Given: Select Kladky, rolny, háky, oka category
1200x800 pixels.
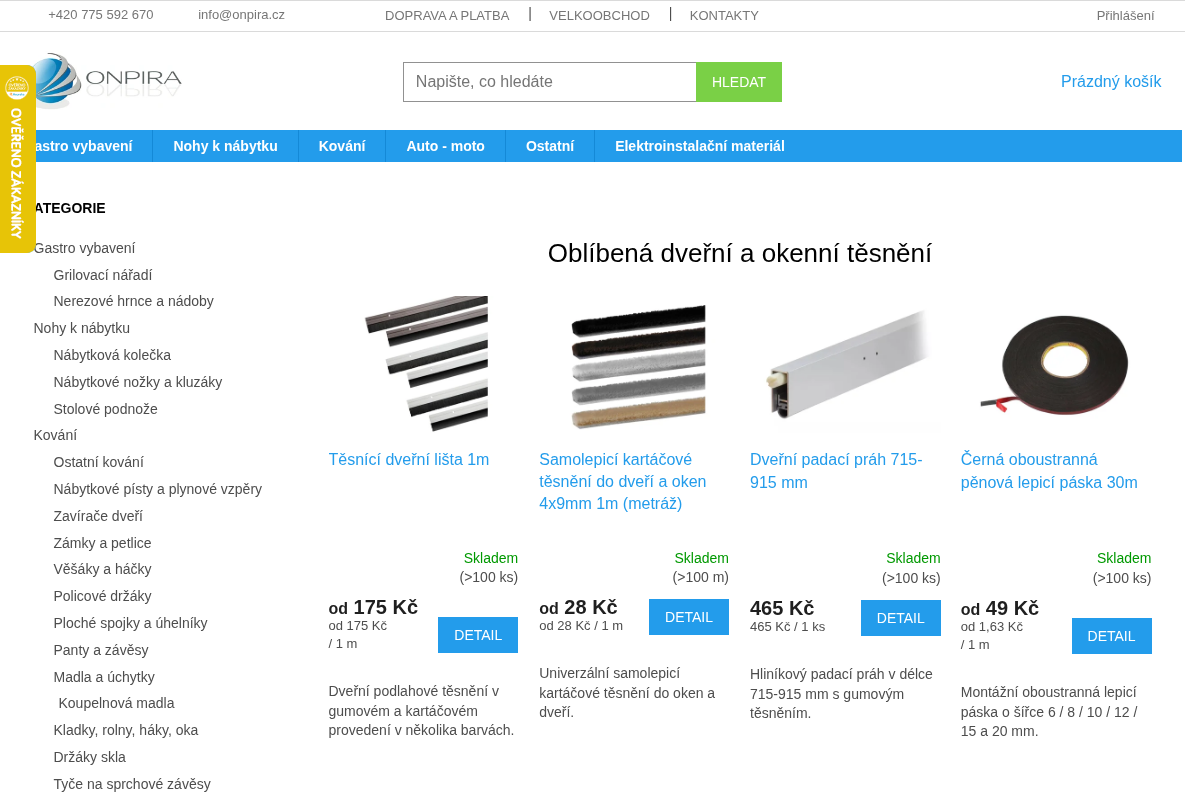Looking at the screenshot, I should tap(126, 730).
